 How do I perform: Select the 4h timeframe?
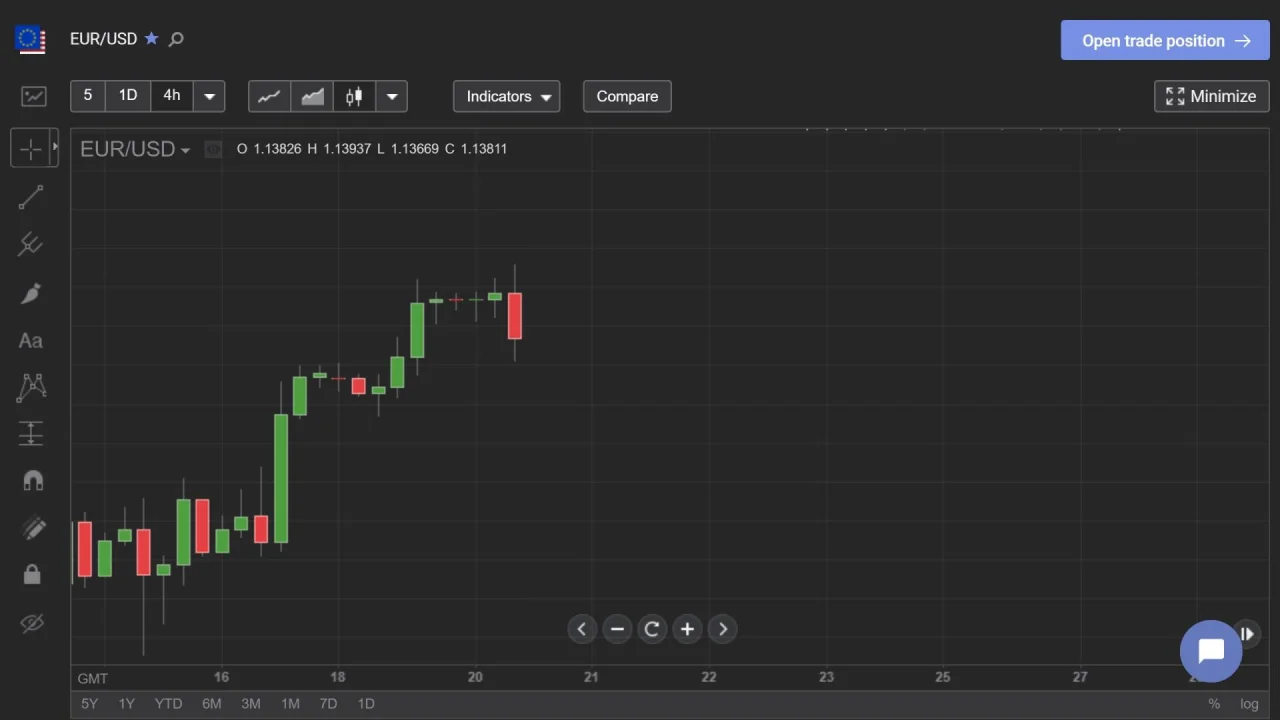172,95
